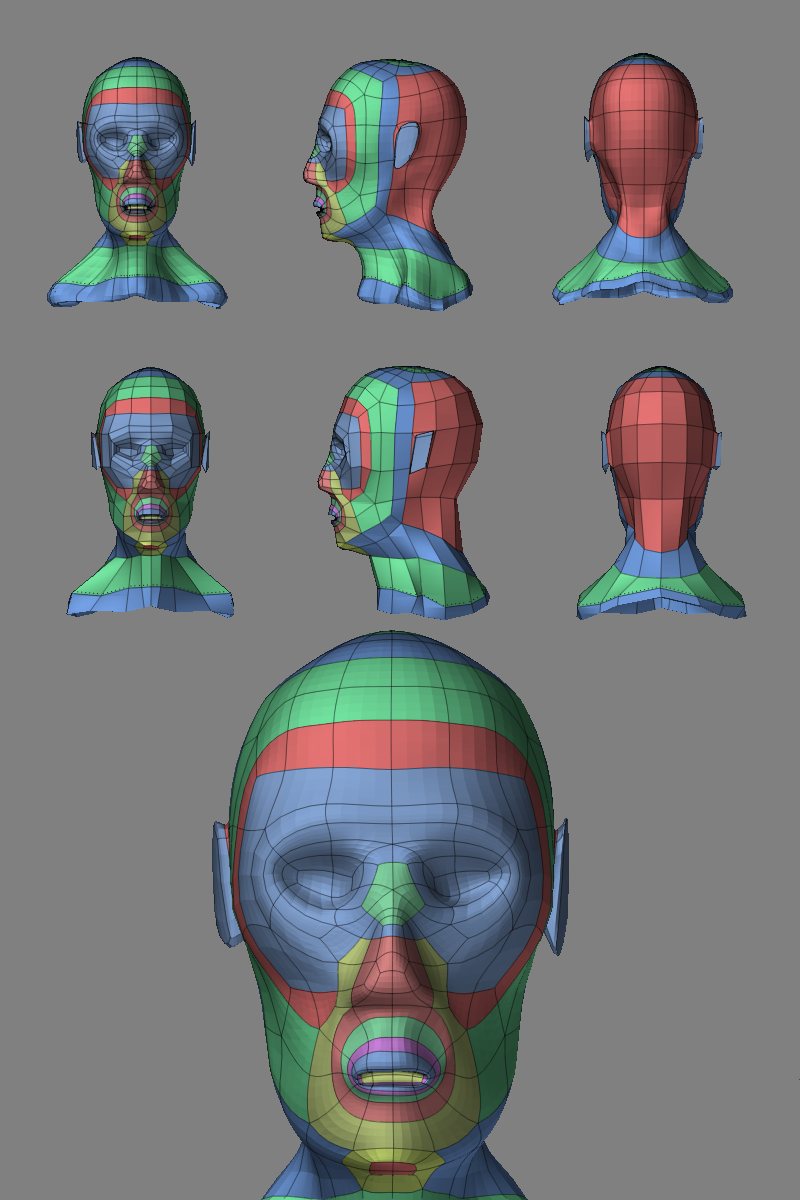
Task: Select the smooth-shaded side-profile head model
Action: pos(388,183)
